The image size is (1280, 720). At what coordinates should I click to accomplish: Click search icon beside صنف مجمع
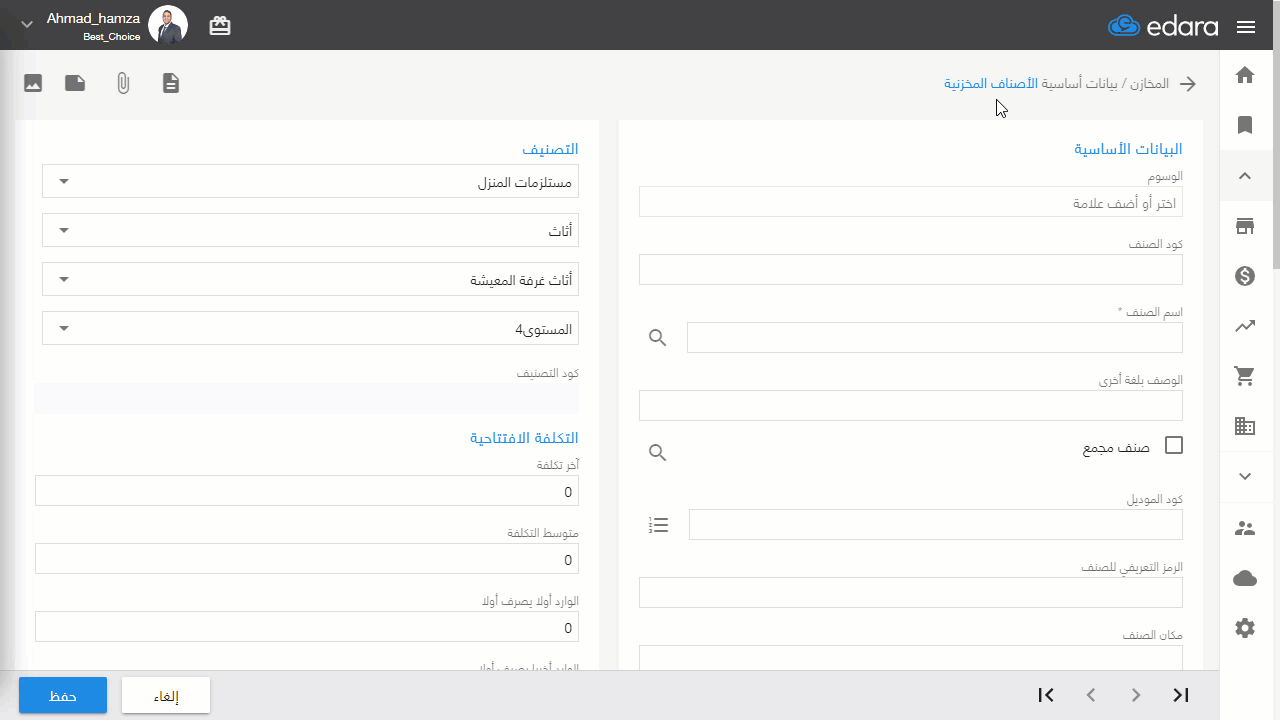[x=657, y=453]
